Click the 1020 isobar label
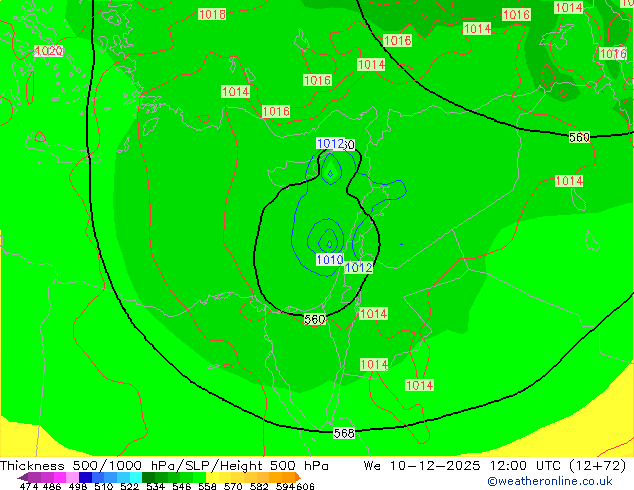 pyautogui.click(x=49, y=51)
